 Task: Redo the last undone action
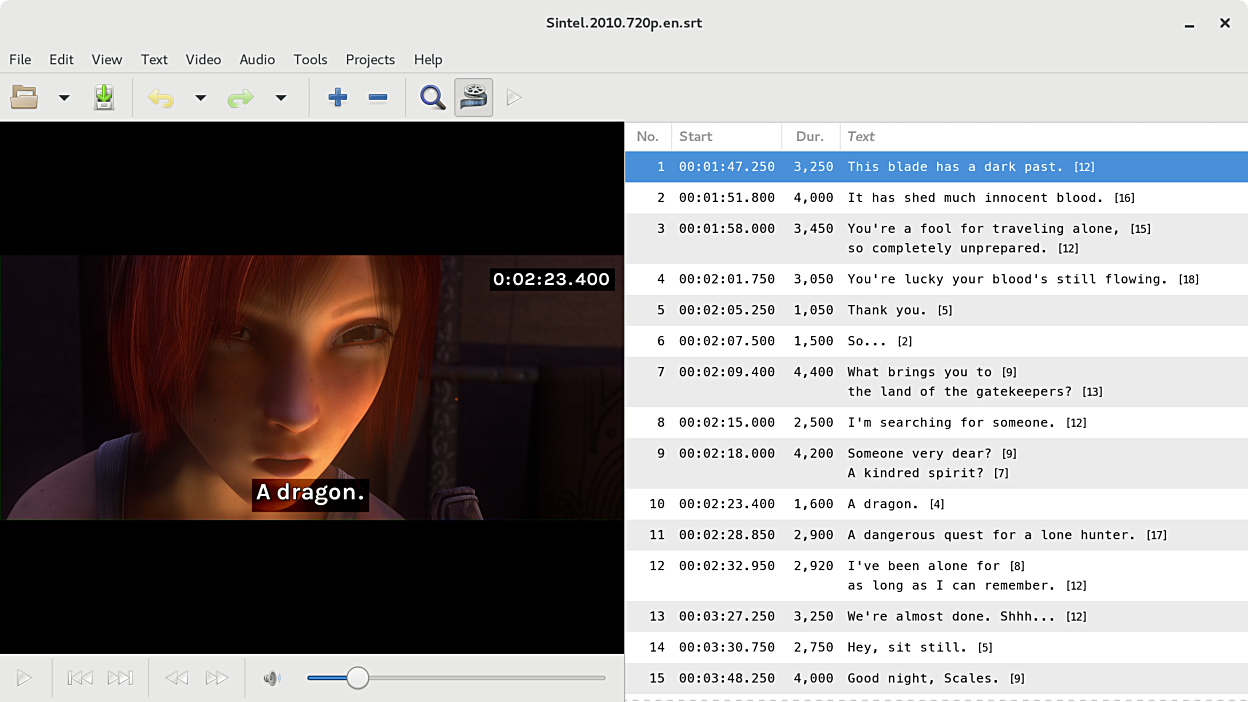[240, 97]
